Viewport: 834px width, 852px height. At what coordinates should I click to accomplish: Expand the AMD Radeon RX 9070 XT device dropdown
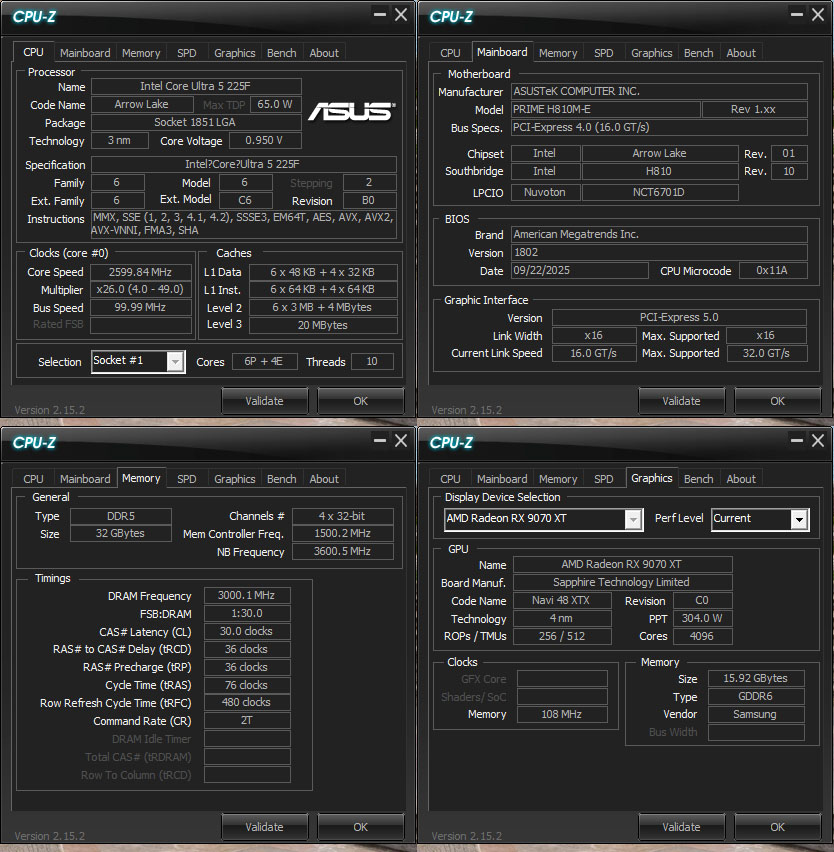pyautogui.click(x=632, y=519)
